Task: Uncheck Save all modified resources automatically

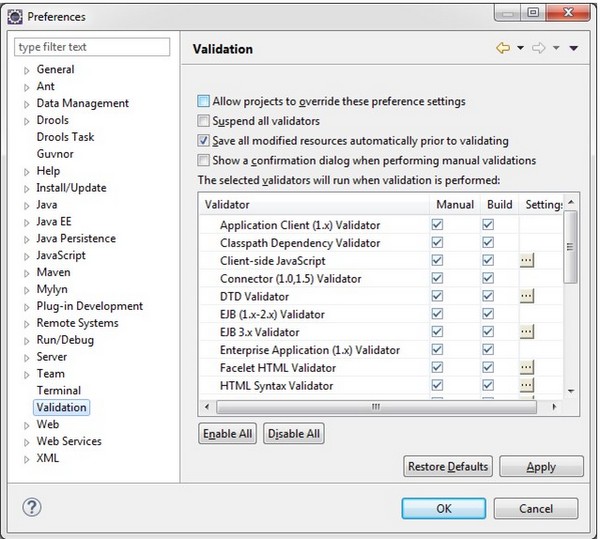Action: pos(204,141)
